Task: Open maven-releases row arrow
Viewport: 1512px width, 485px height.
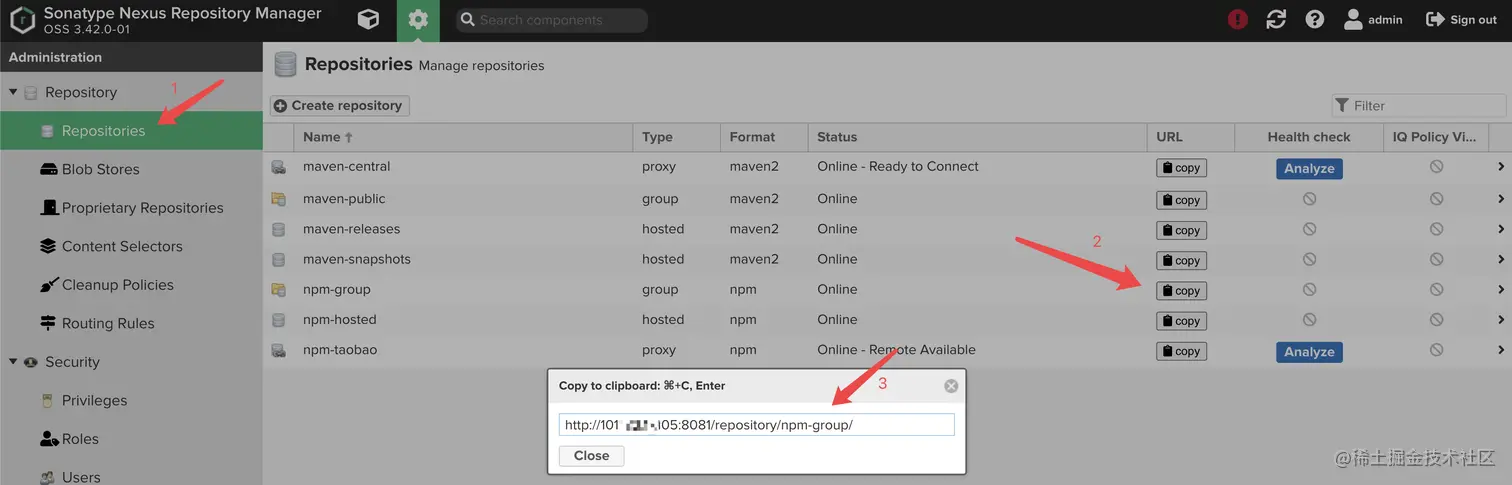Action: pos(1501,229)
